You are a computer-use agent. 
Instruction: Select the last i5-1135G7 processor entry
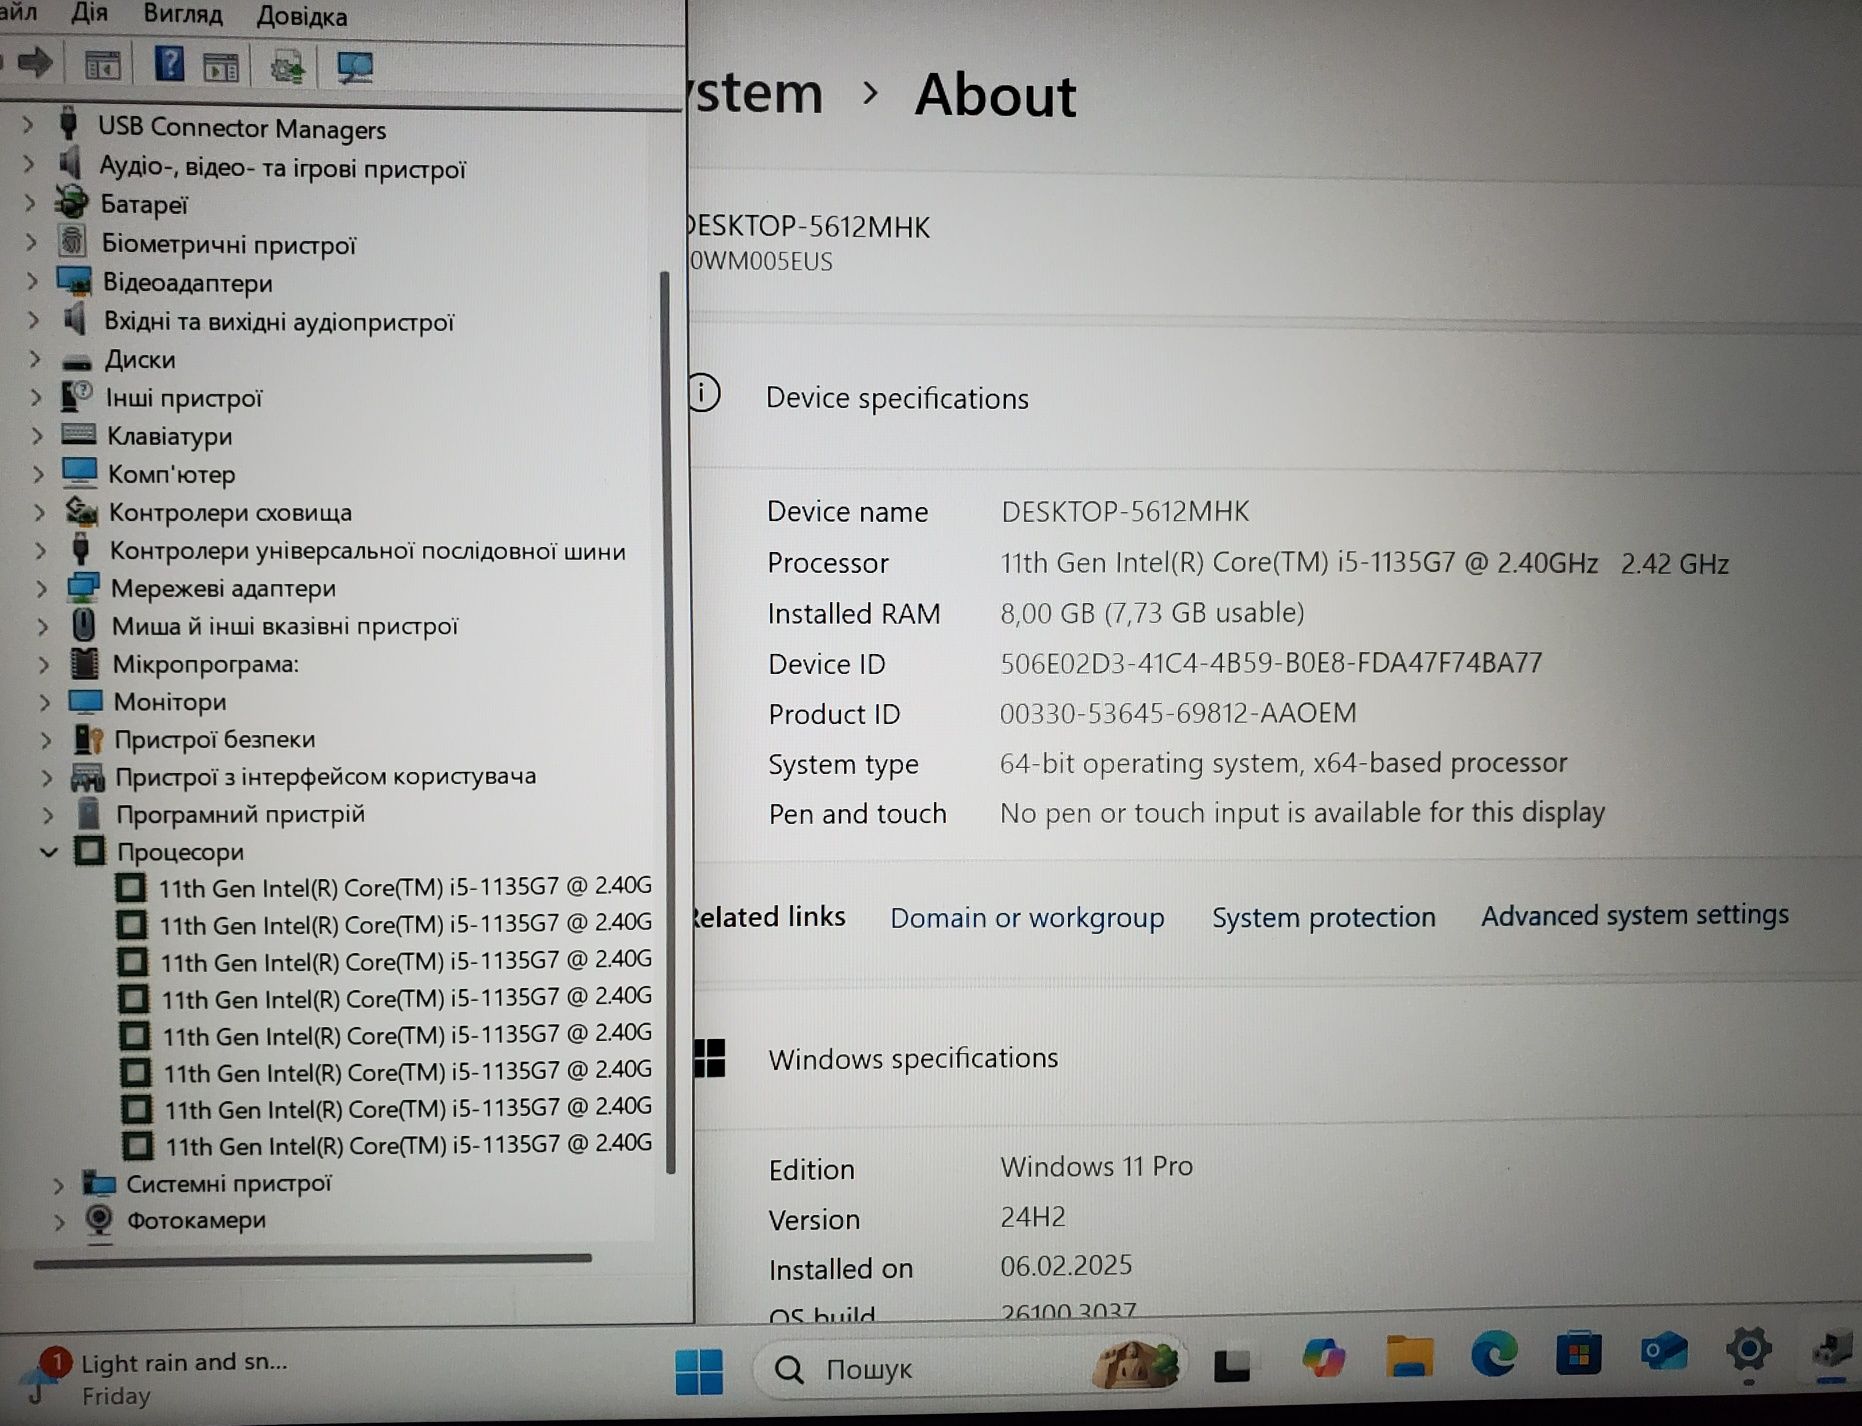point(408,1144)
